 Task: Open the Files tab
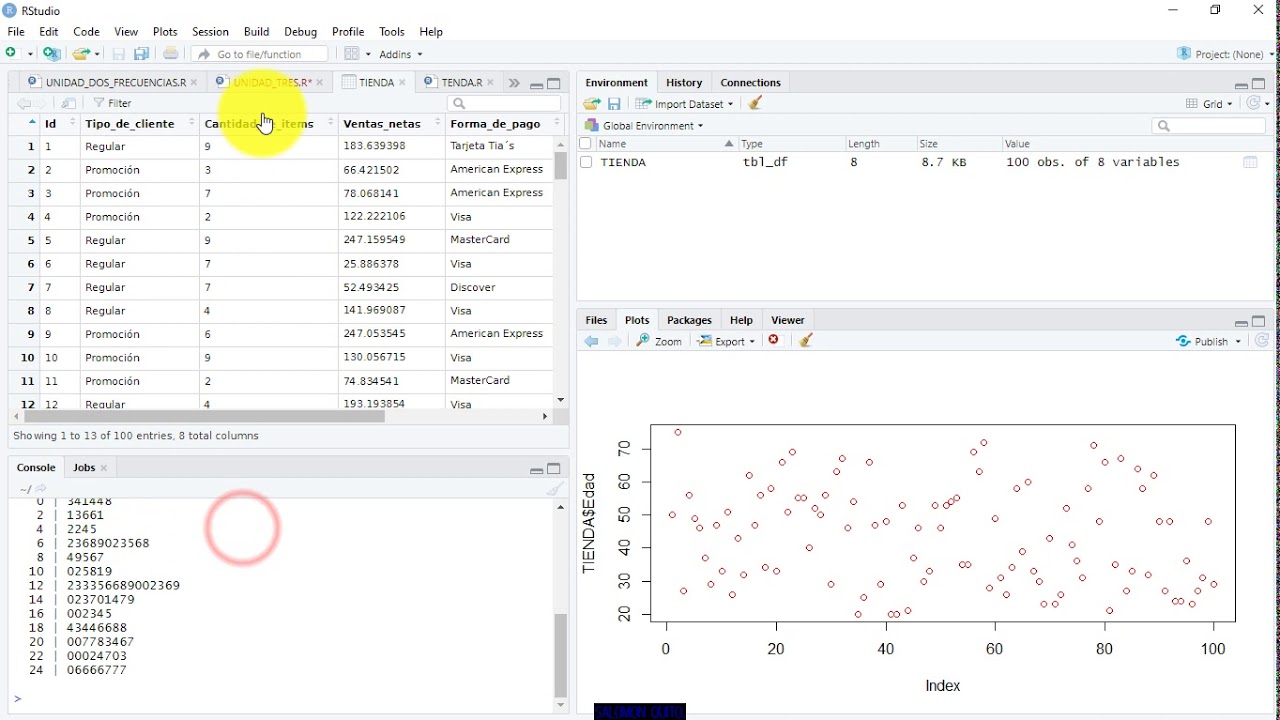[x=597, y=320]
